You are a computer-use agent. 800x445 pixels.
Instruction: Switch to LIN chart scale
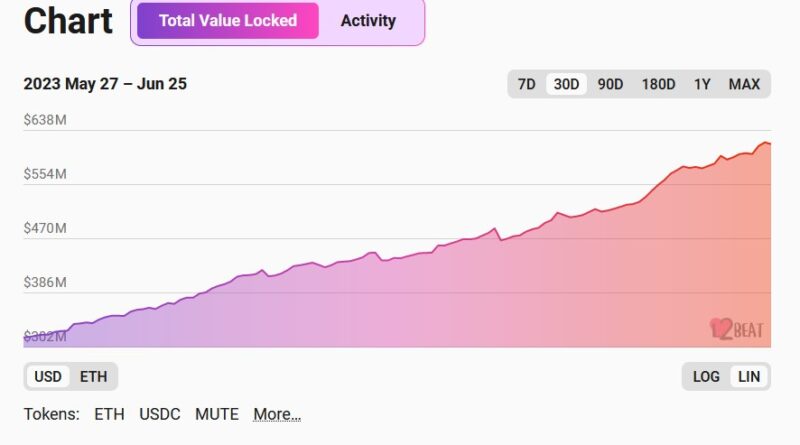pos(748,376)
